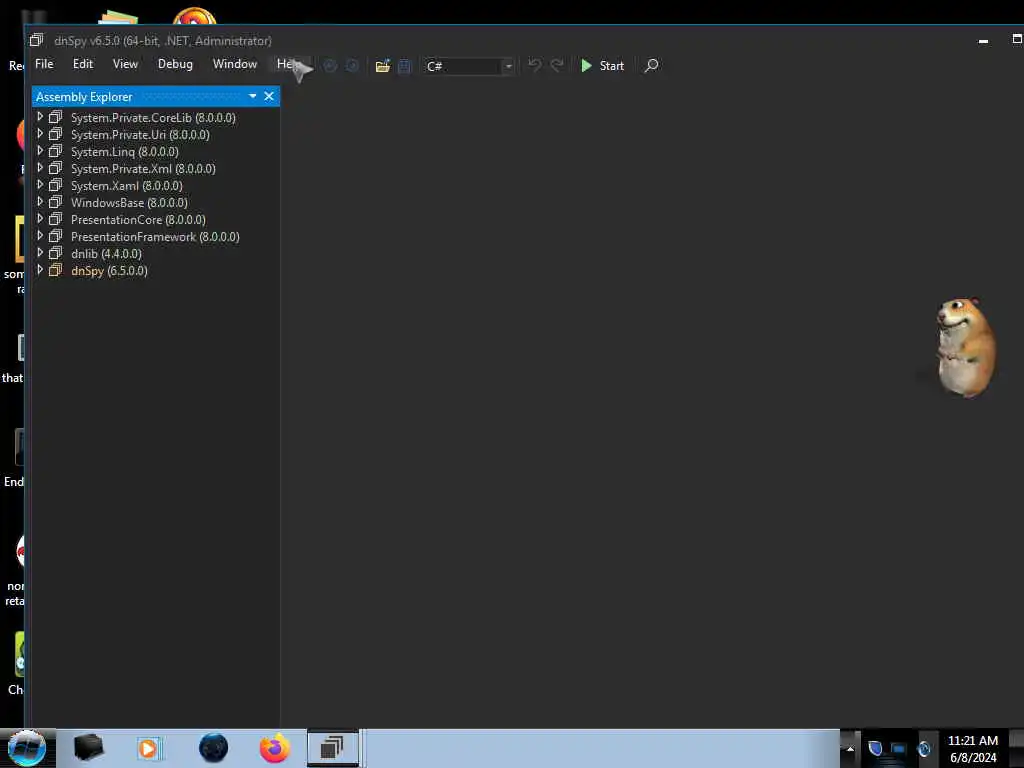Click the Save All toolbar icon
The height and width of the screenshot is (768, 1024).
[x=404, y=66]
